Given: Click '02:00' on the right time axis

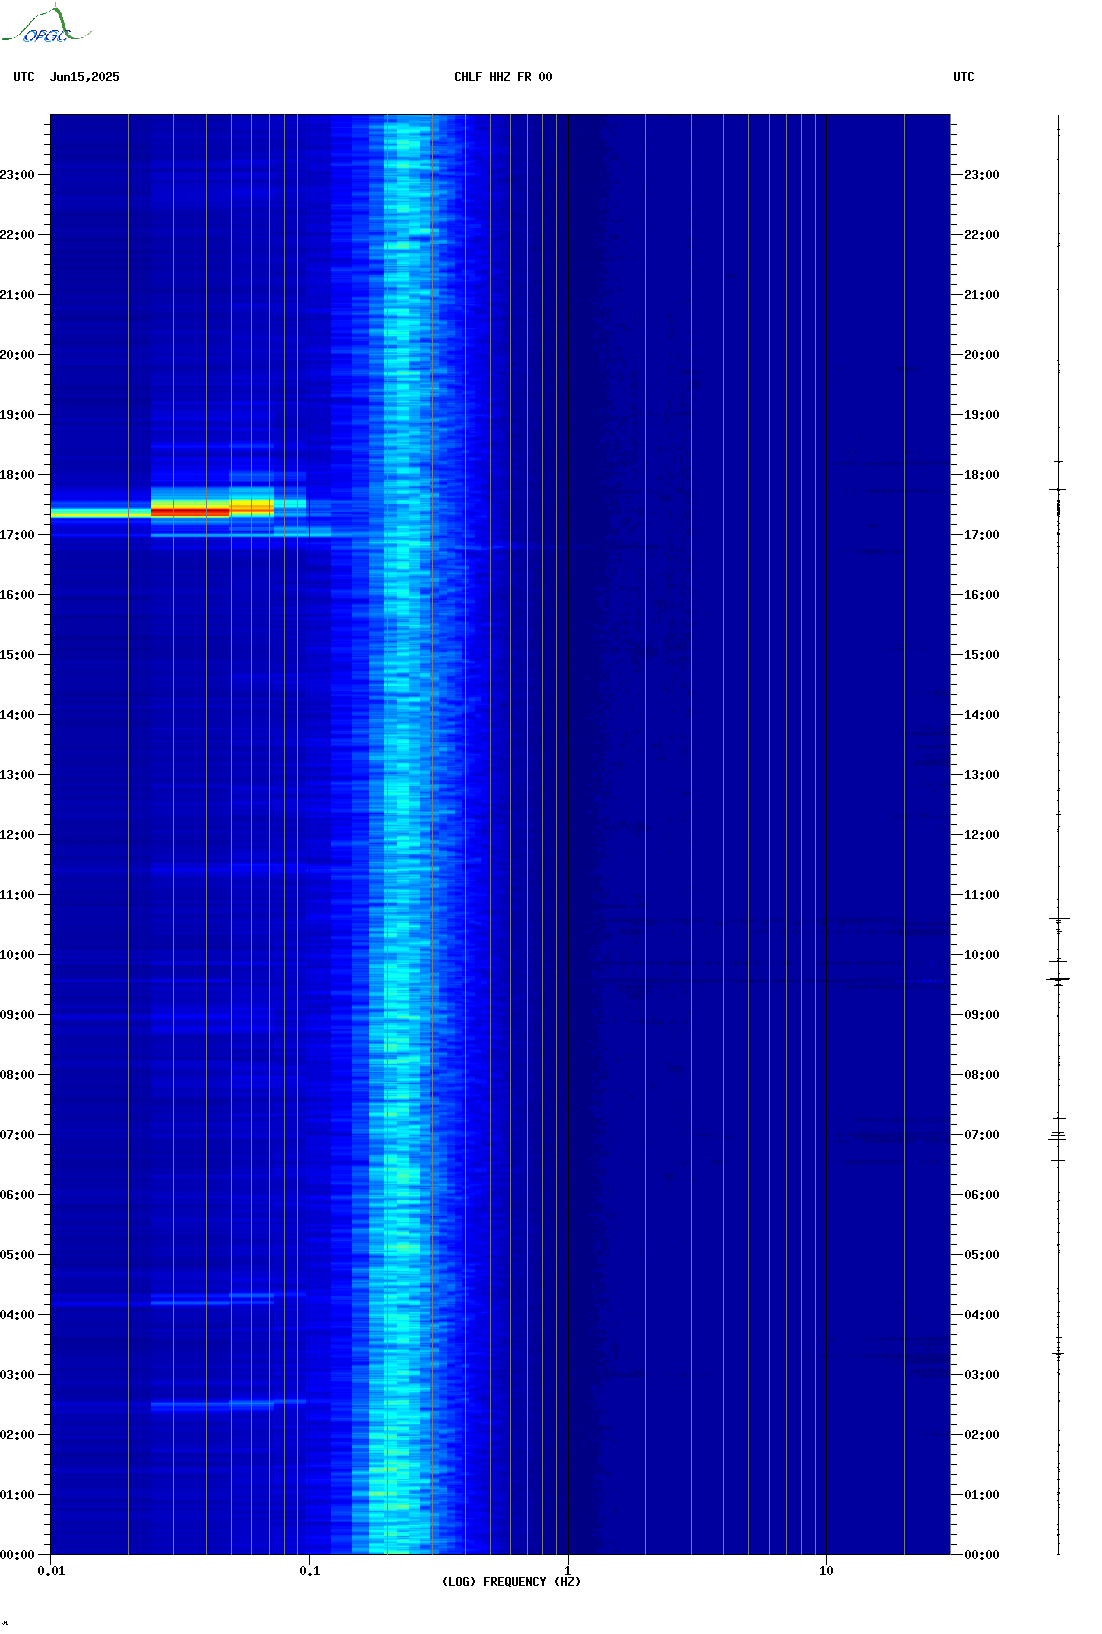Looking at the screenshot, I should pos(982,1435).
